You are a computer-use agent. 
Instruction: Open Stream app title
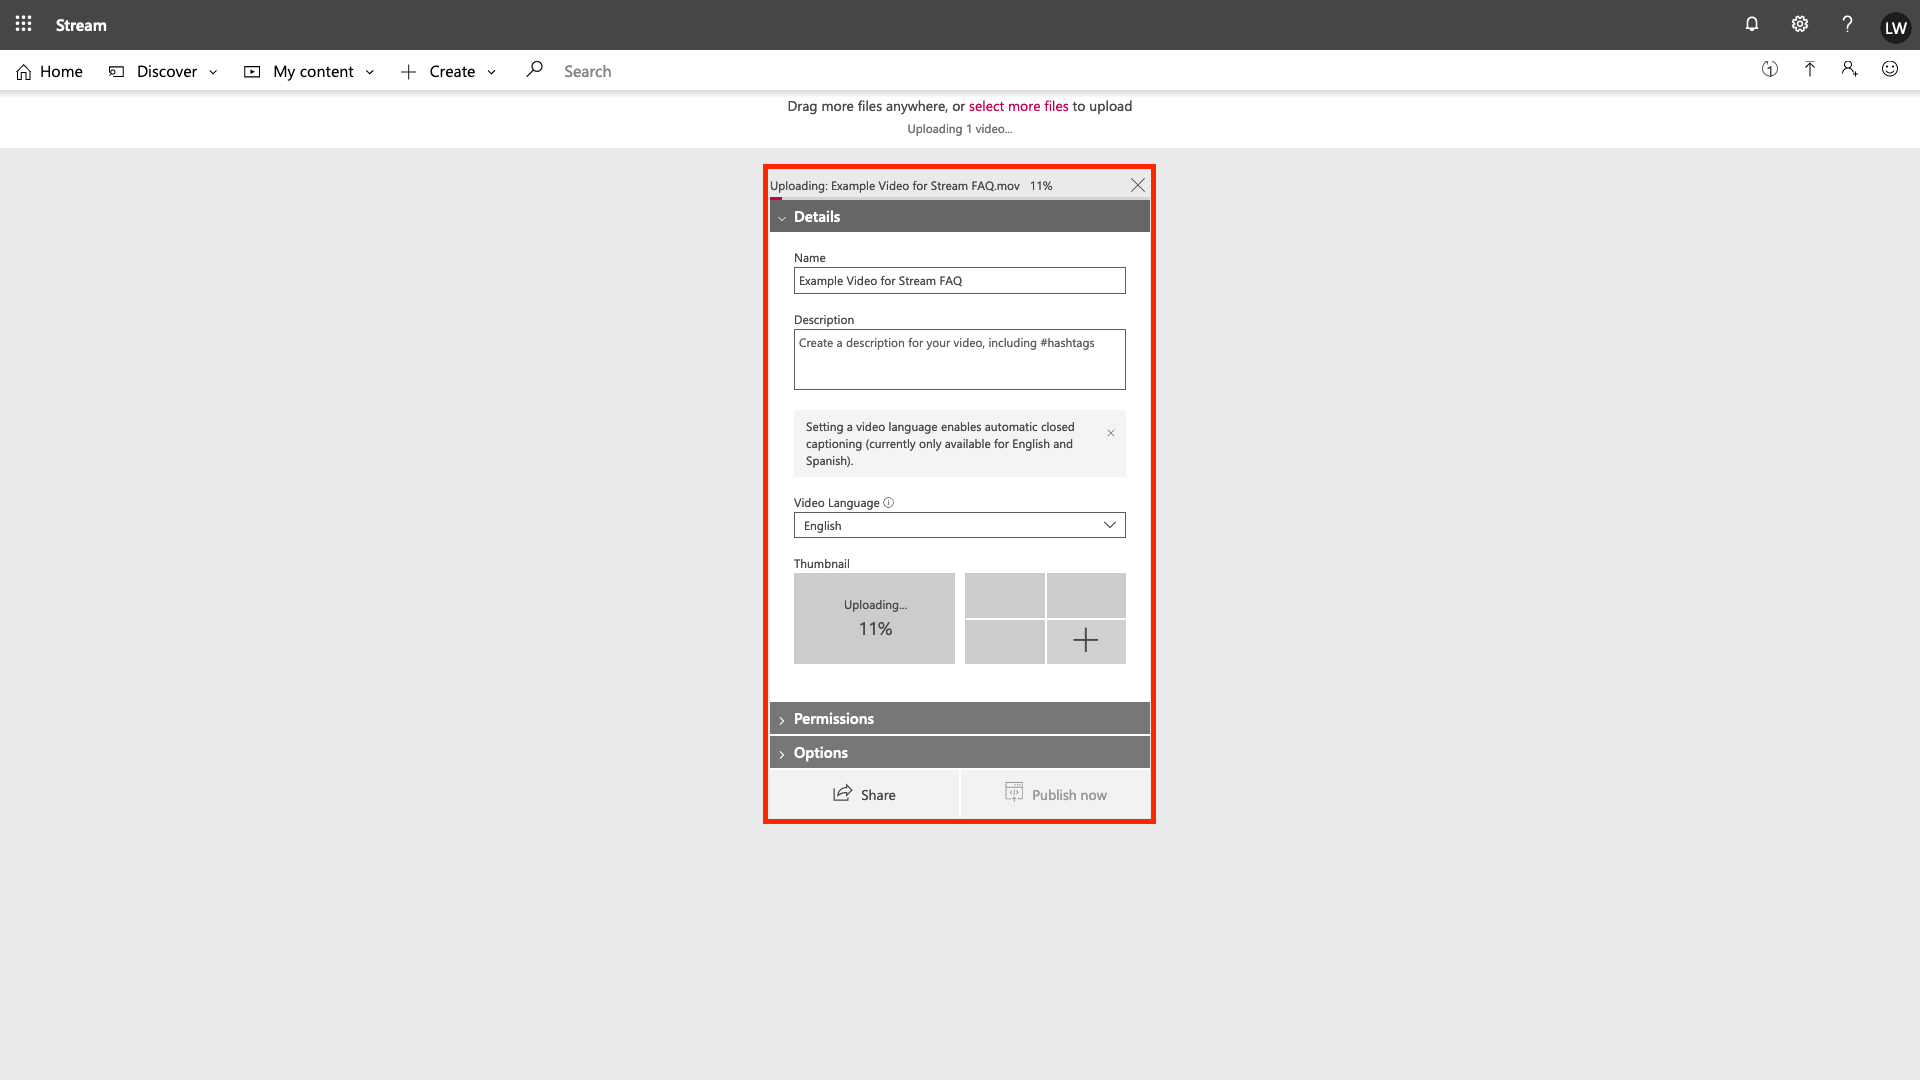pos(81,25)
